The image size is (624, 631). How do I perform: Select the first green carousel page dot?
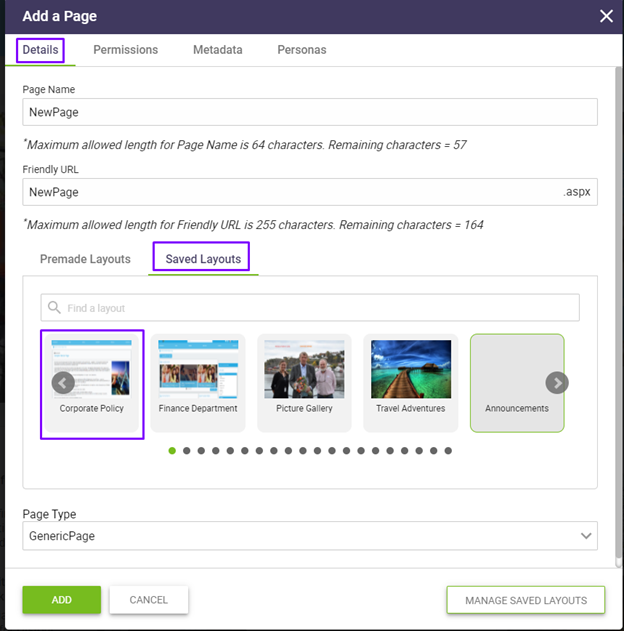click(172, 451)
